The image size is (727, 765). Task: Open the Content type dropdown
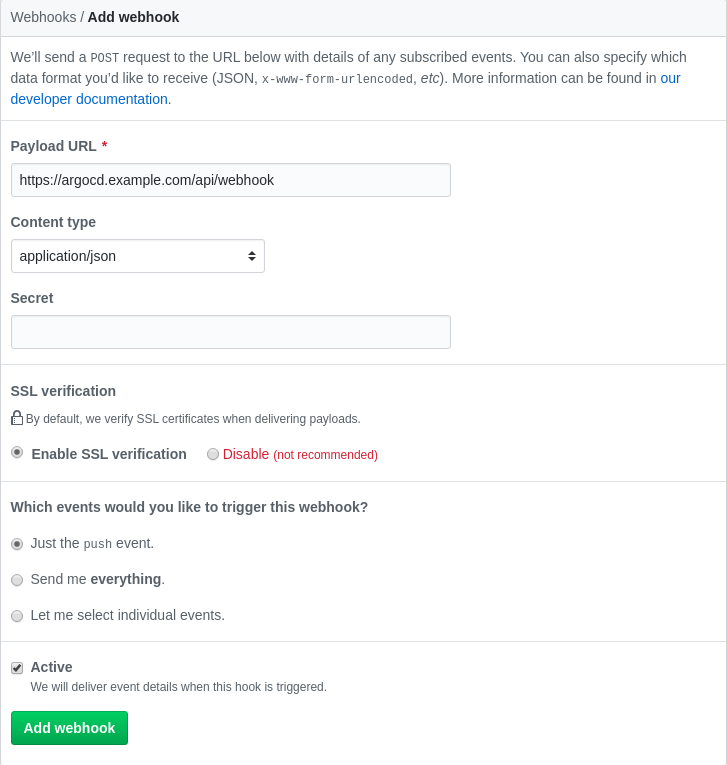pyautogui.click(x=138, y=256)
